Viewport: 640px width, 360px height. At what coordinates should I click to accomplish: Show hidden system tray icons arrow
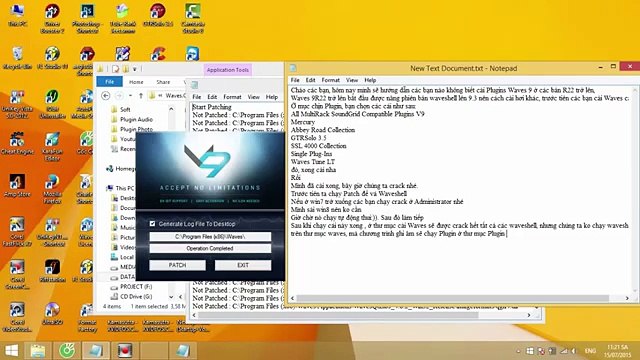click(x=518, y=351)
